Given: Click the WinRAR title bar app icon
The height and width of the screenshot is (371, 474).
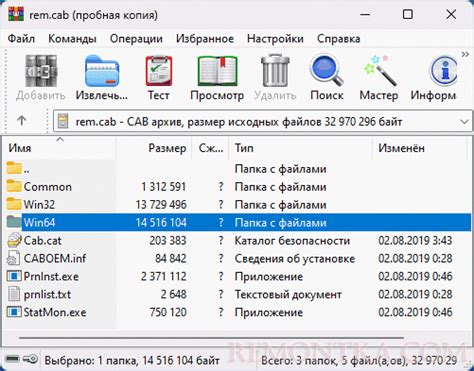Looking at the screenshot, I should [x=16, y=14].
